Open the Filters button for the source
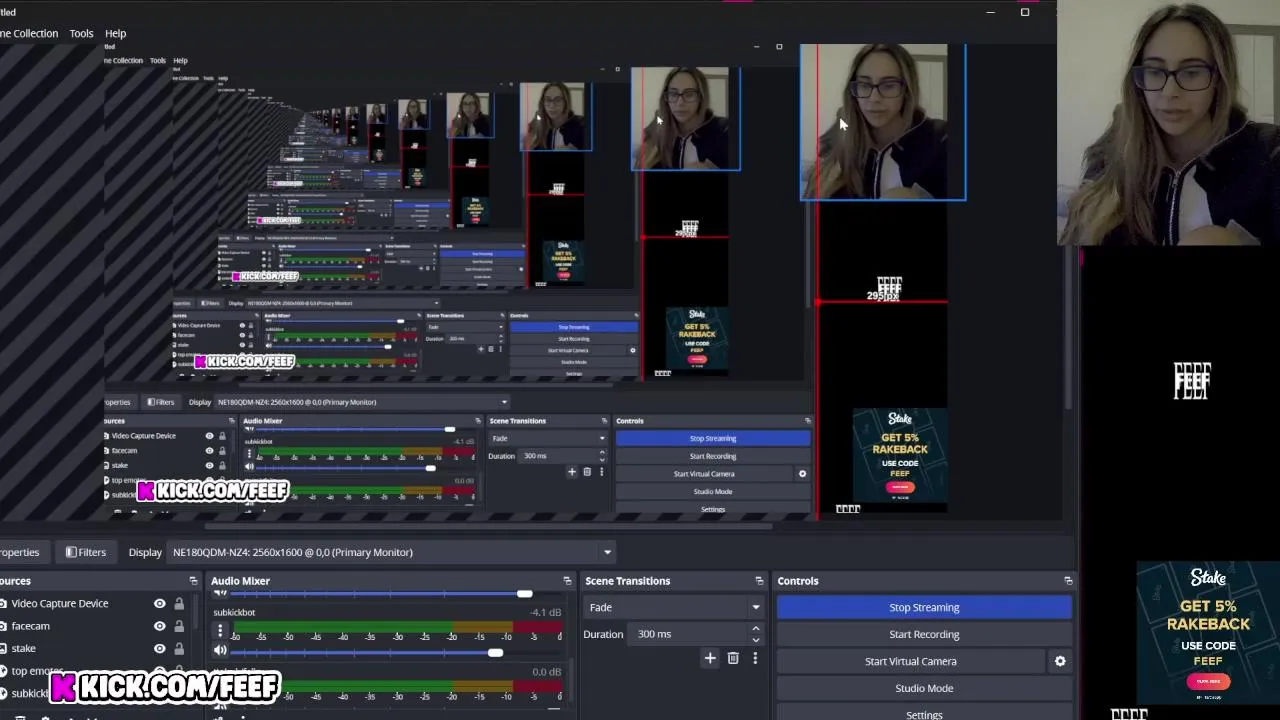The image size is (1280, 720). tap(85, 552)
